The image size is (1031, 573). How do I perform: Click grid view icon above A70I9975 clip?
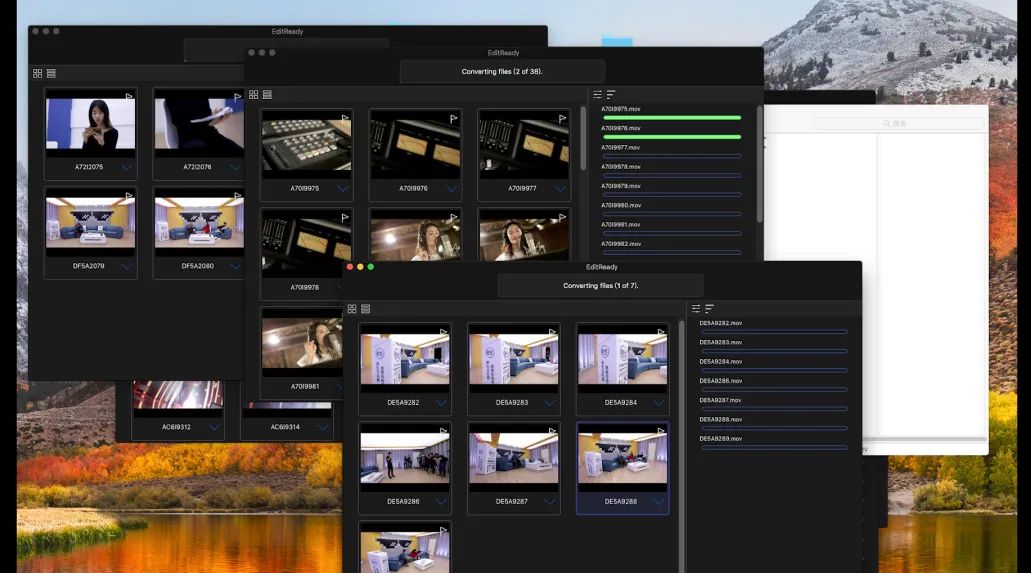click(x=254, y=95)
